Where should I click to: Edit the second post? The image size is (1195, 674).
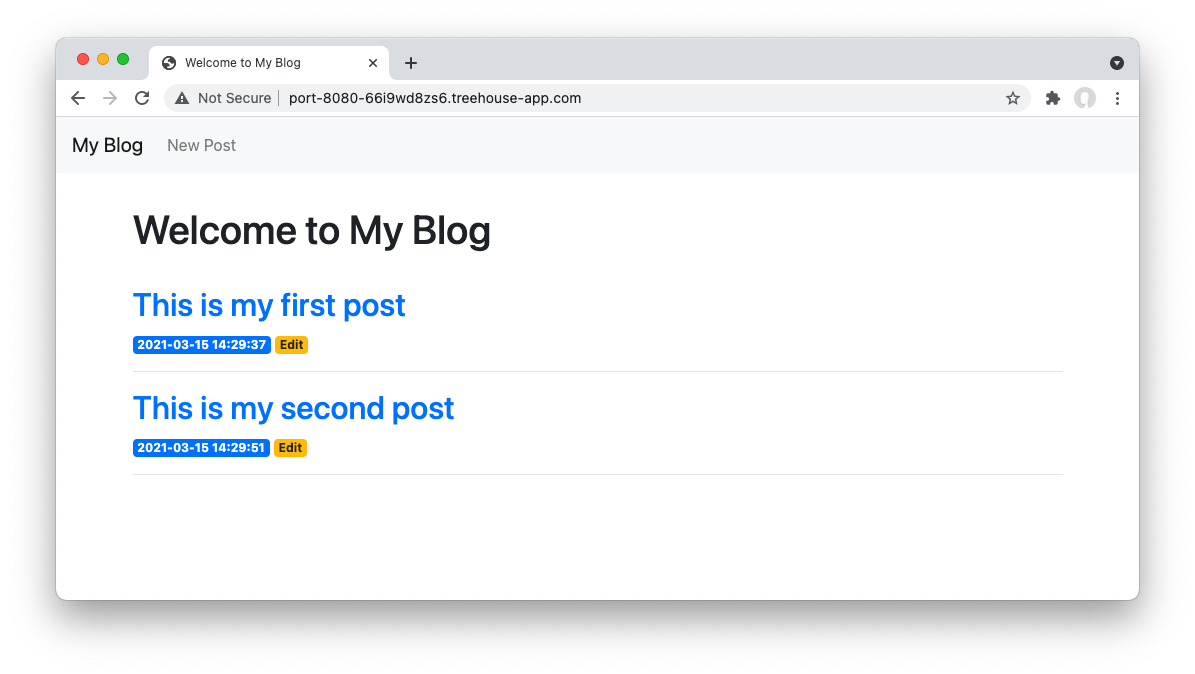pyautogui.click(x=290, y=448)
